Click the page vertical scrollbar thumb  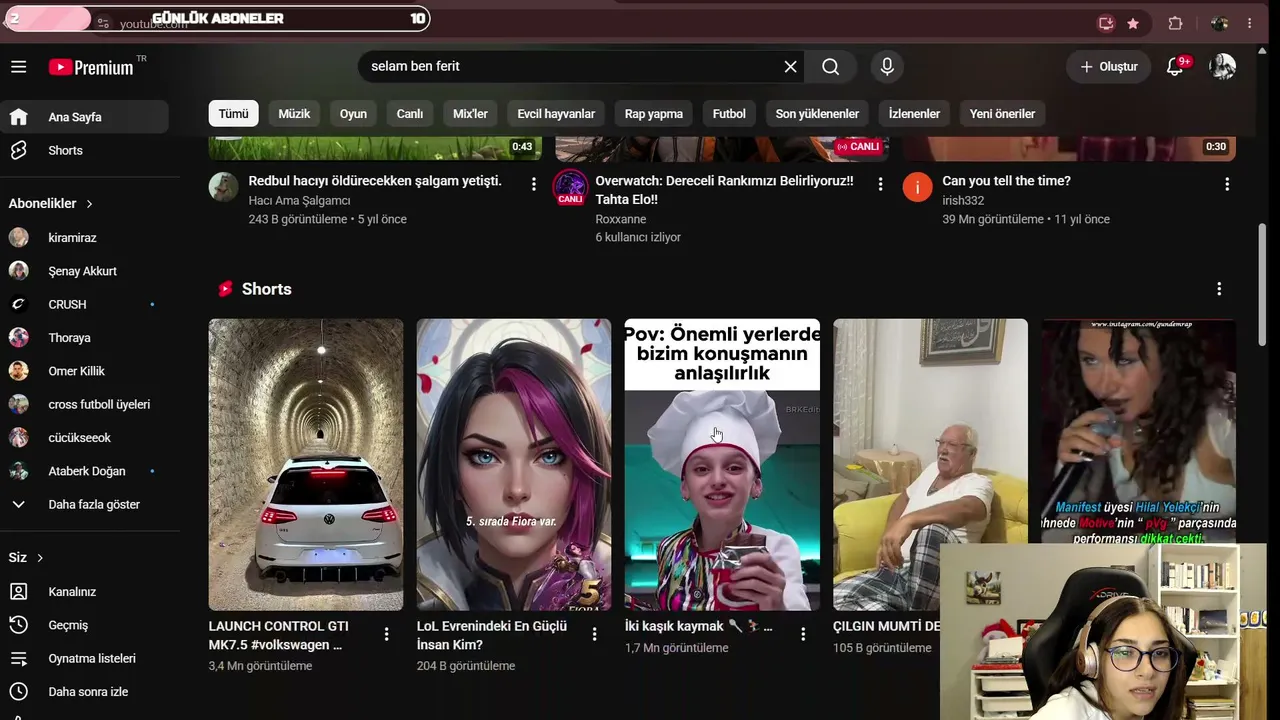click(1262, 285)
